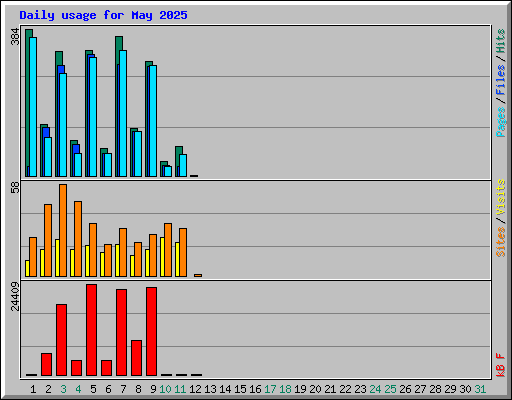Click day 1 on the x-axis
The width and height of the screenshot is (512, 400).
pos(33,389)
